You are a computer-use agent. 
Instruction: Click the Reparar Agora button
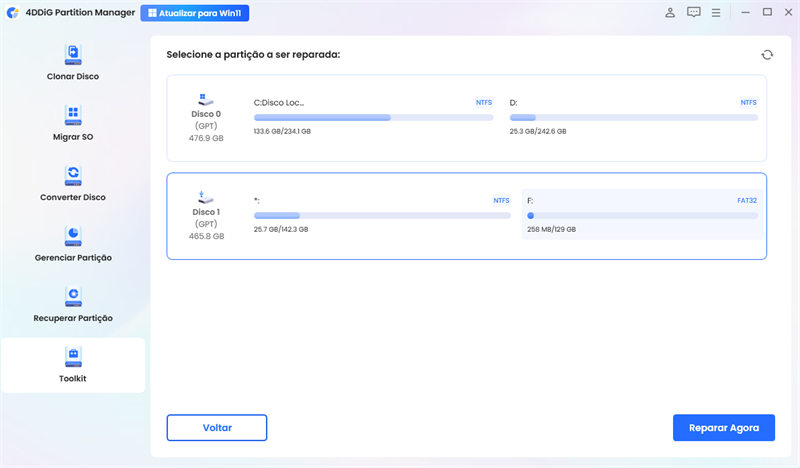pos(723,427)
